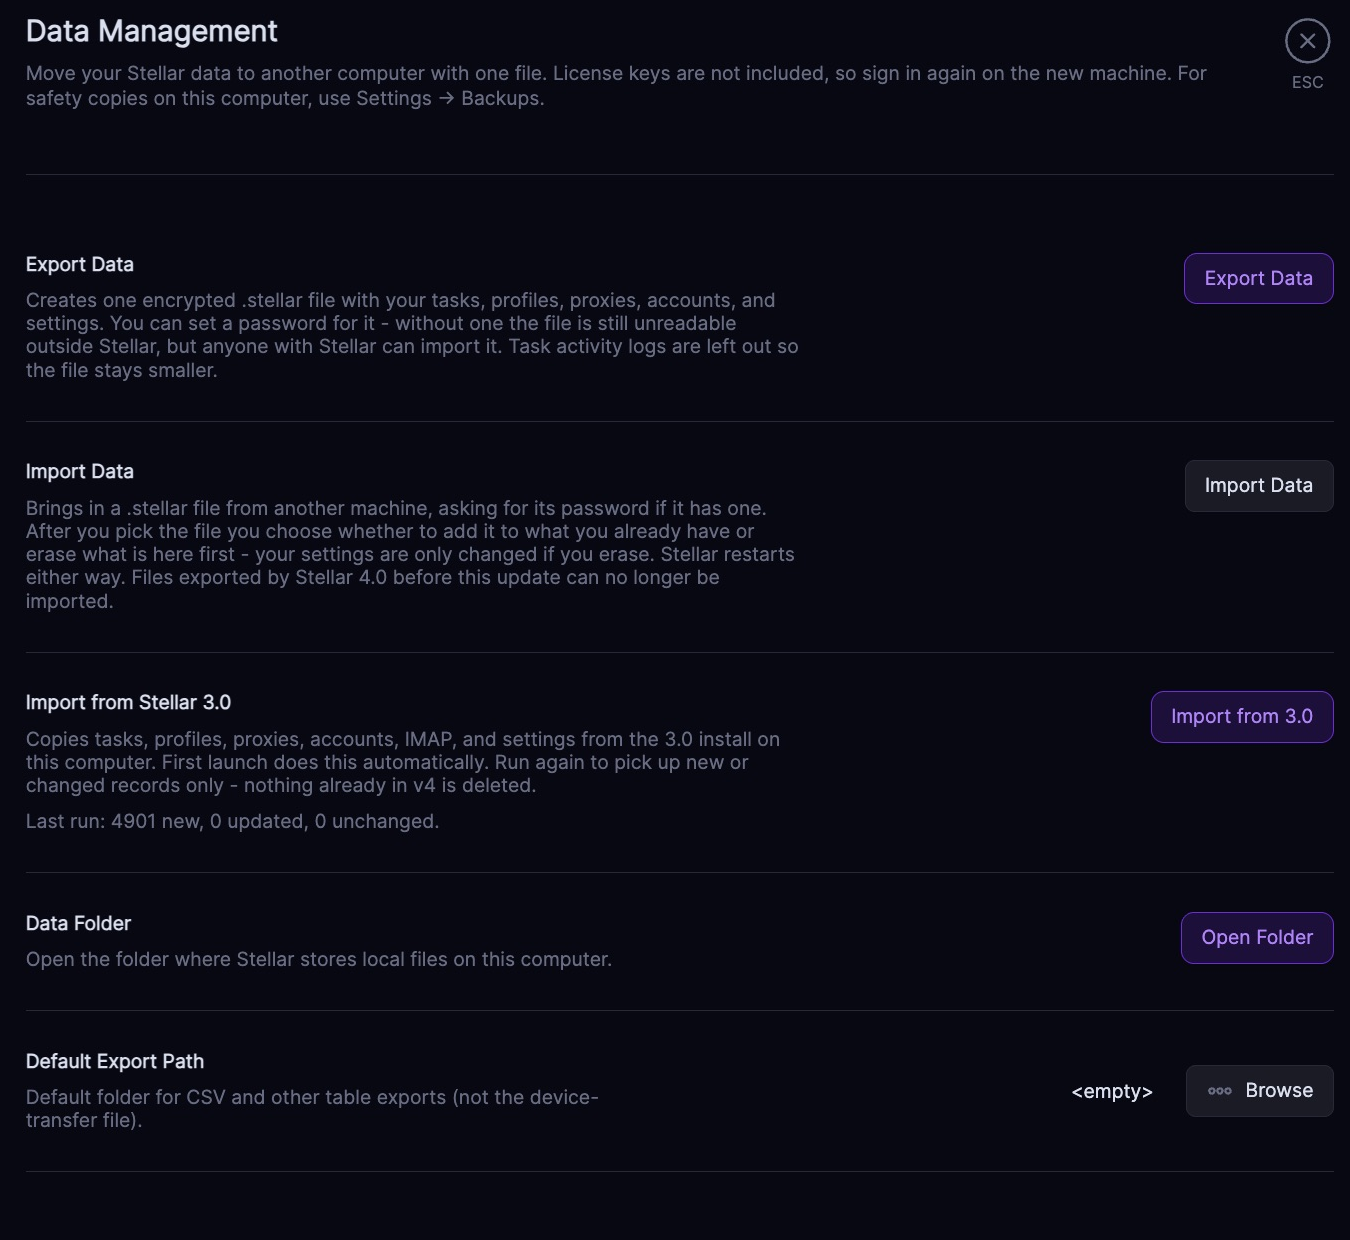Browse for a default export path
The image size is (1350, 1240).
coord(1259,1091)
